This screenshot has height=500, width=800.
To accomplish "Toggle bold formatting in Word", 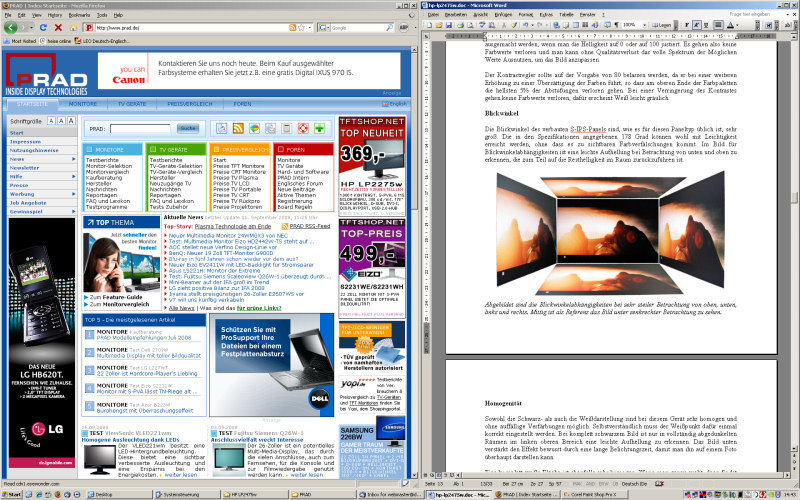I will pyautogui.click(x=687, y=24).
